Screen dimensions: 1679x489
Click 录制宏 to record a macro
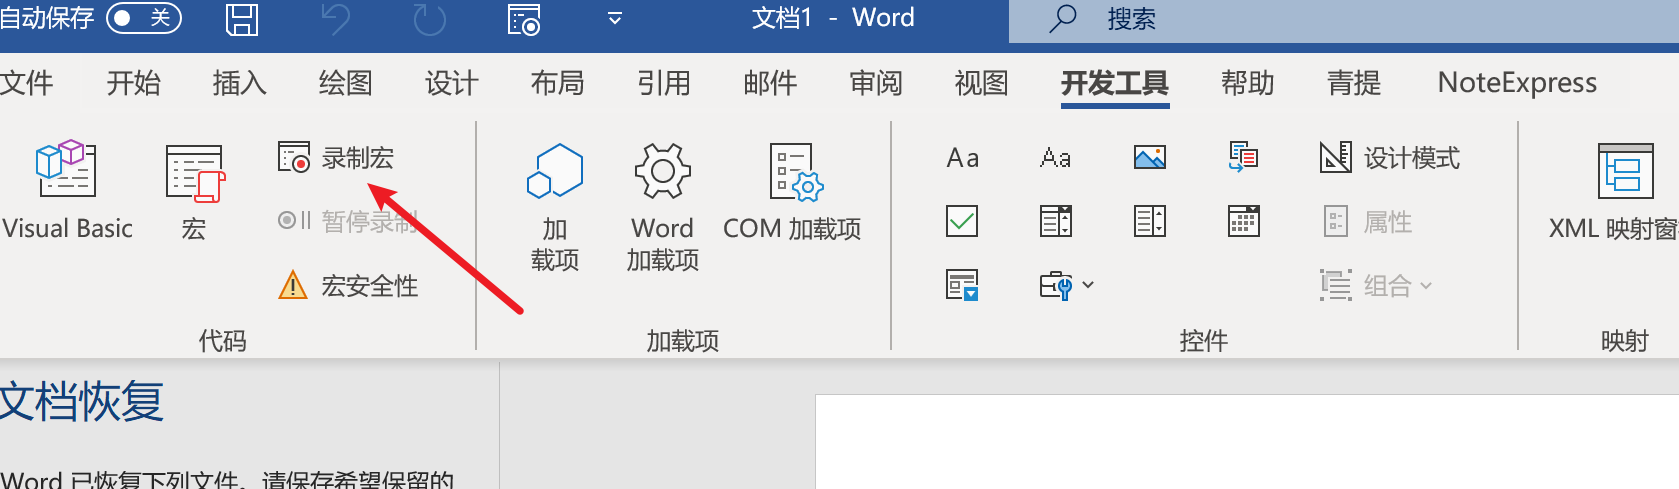tap(336, 158)
